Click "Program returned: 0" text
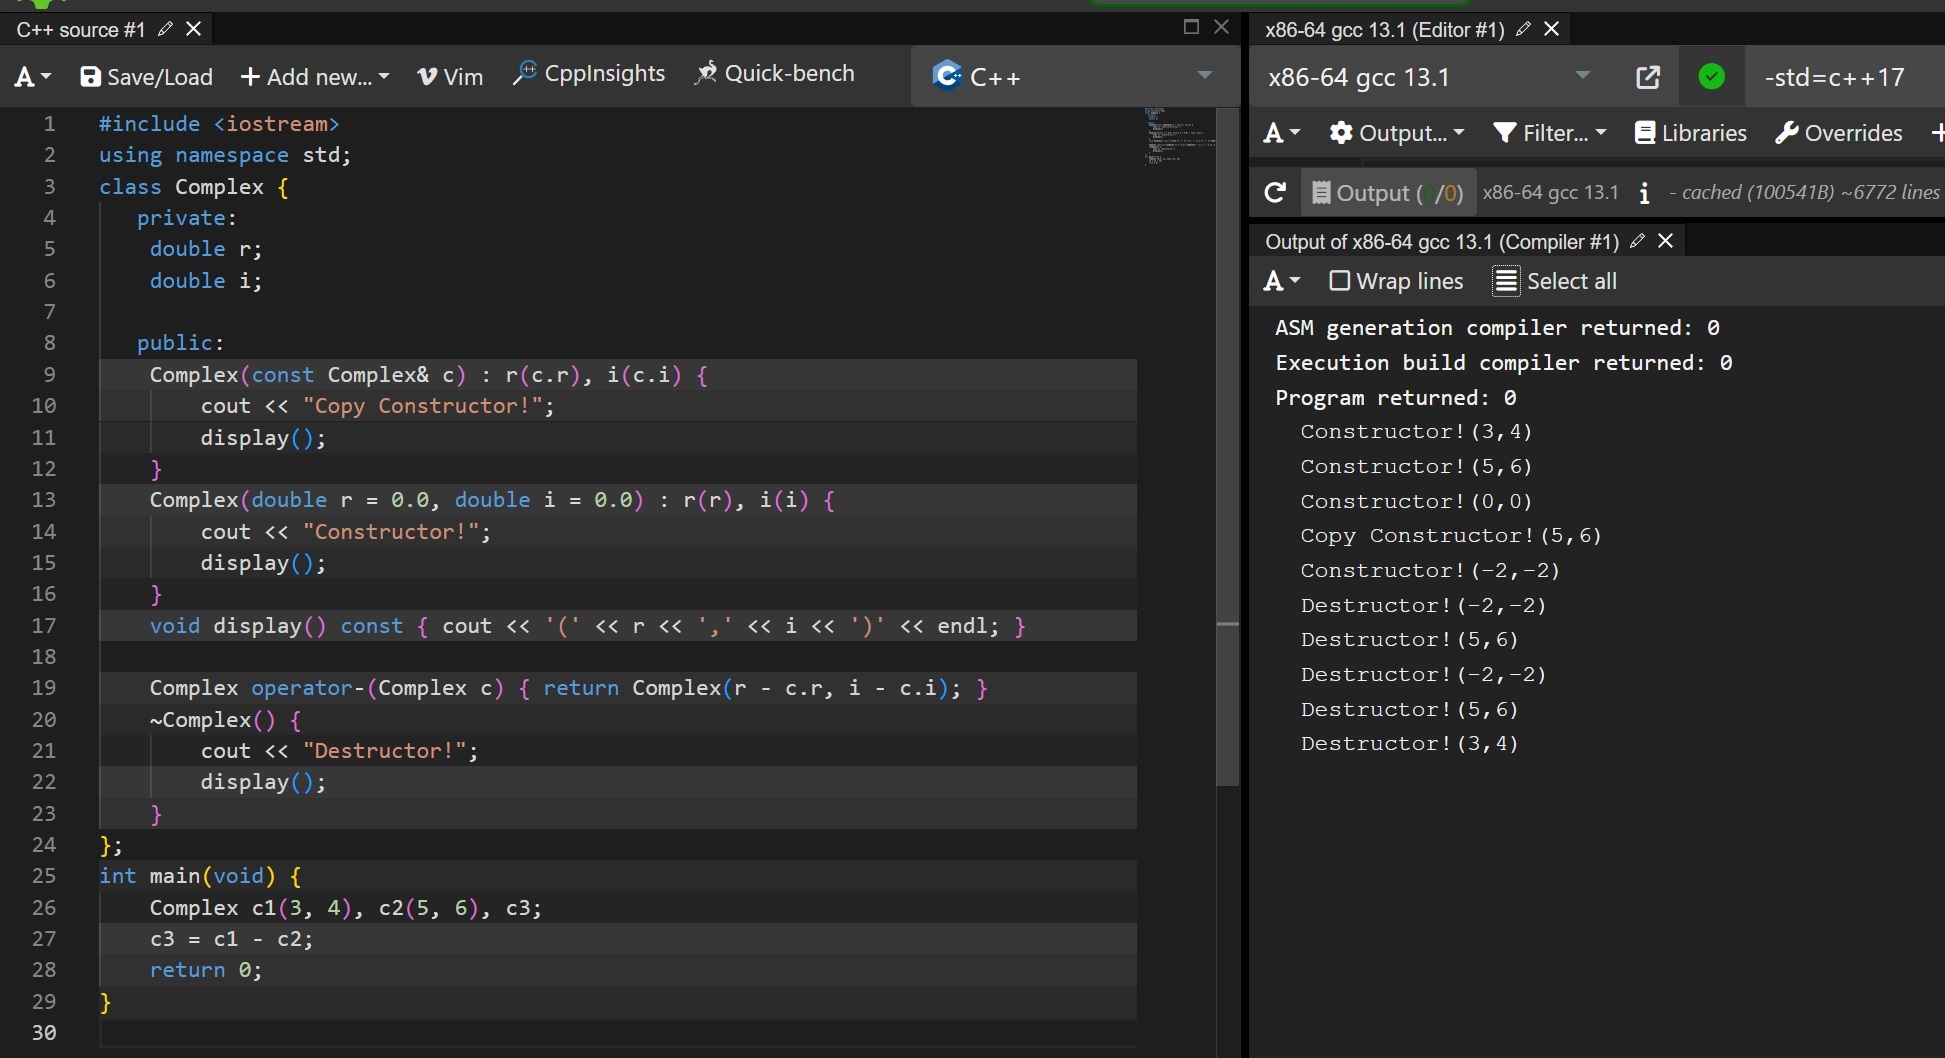The image size is (1945, 1058). [x=1396, y=398]
